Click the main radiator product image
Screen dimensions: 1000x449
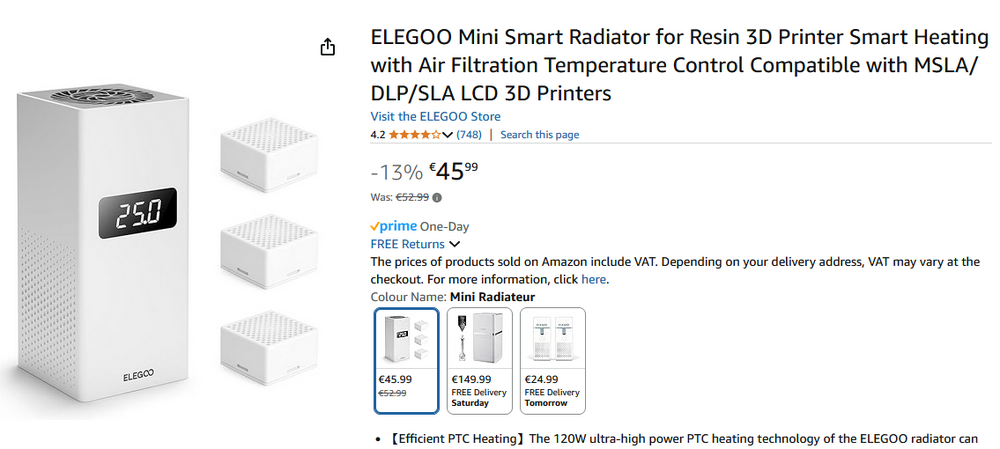(102, 244)
